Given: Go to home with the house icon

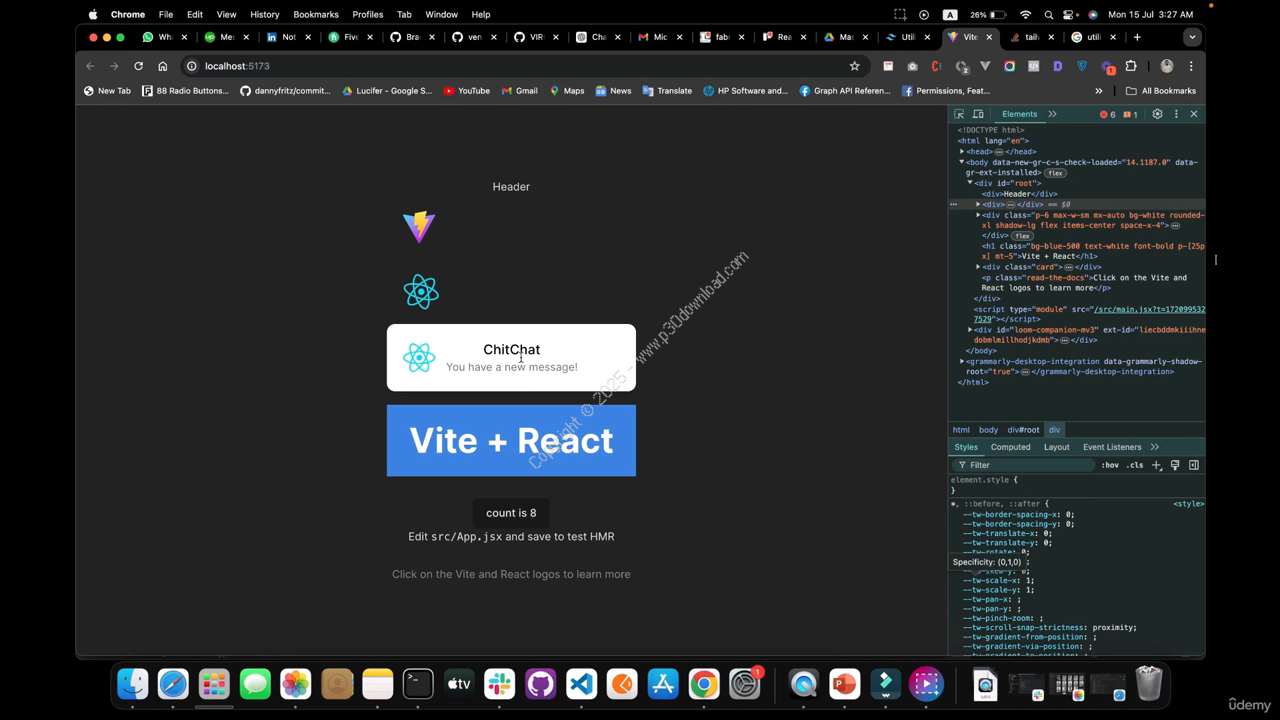Looking at the screenshot, I should pyautogui.click(x=162, y=66).
